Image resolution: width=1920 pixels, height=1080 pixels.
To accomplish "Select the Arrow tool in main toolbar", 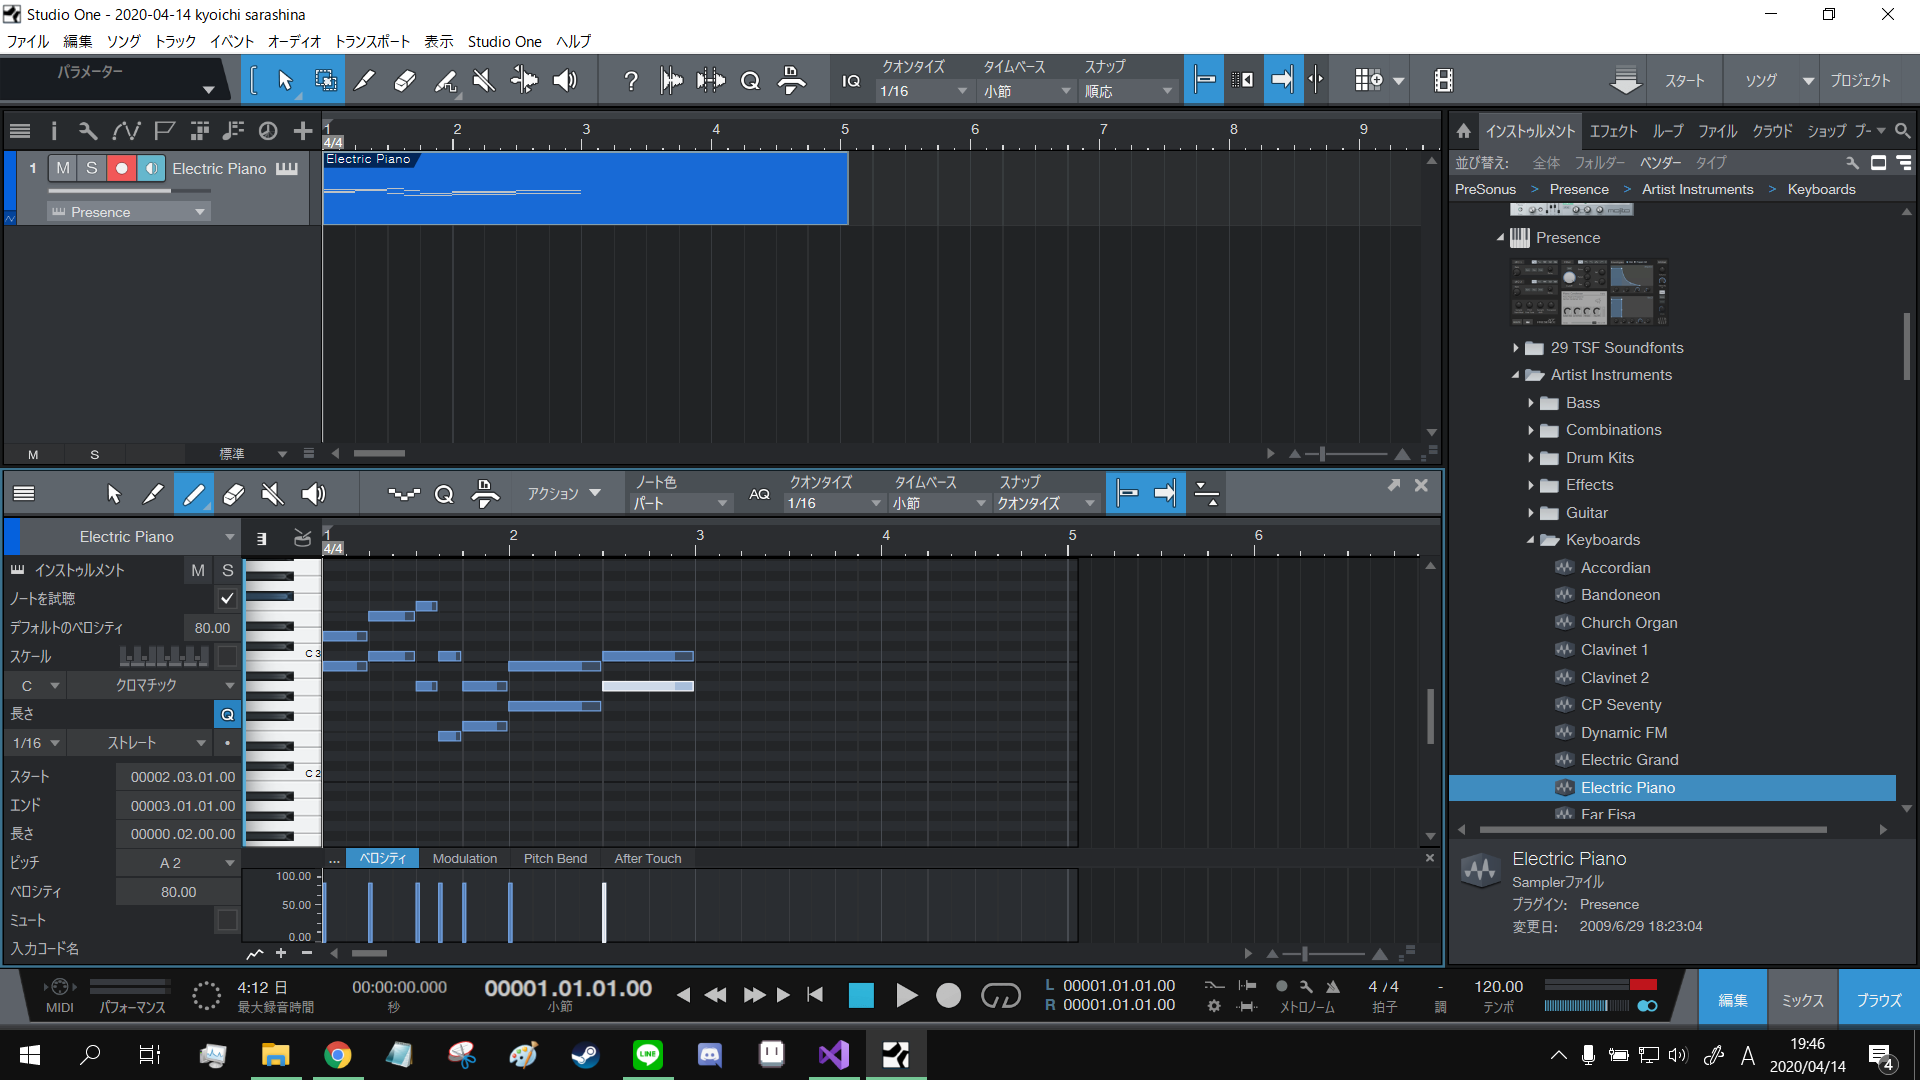I will point(285,80).
